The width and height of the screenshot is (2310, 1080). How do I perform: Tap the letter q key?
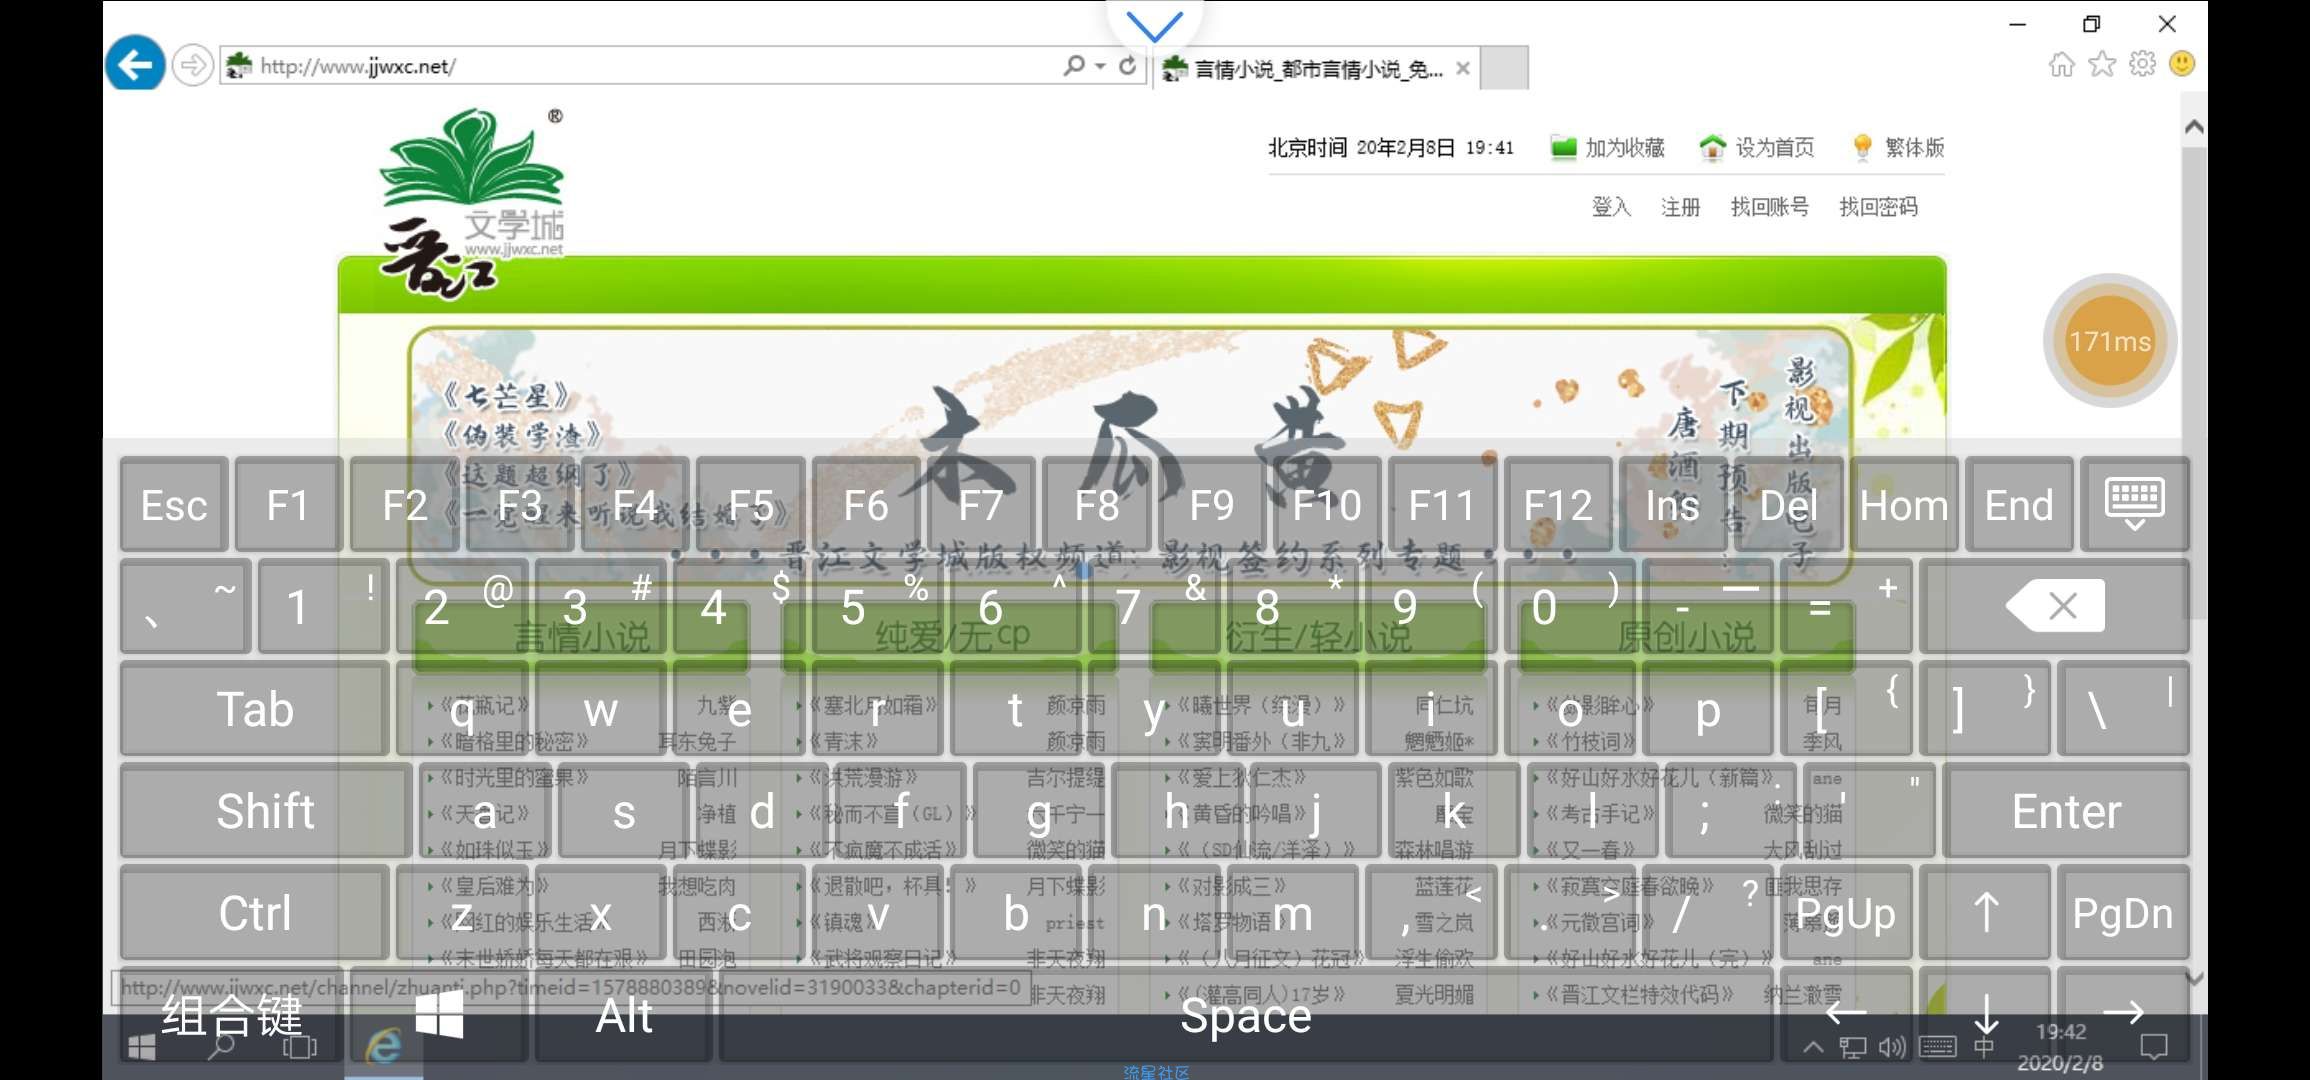coord(461,708)
